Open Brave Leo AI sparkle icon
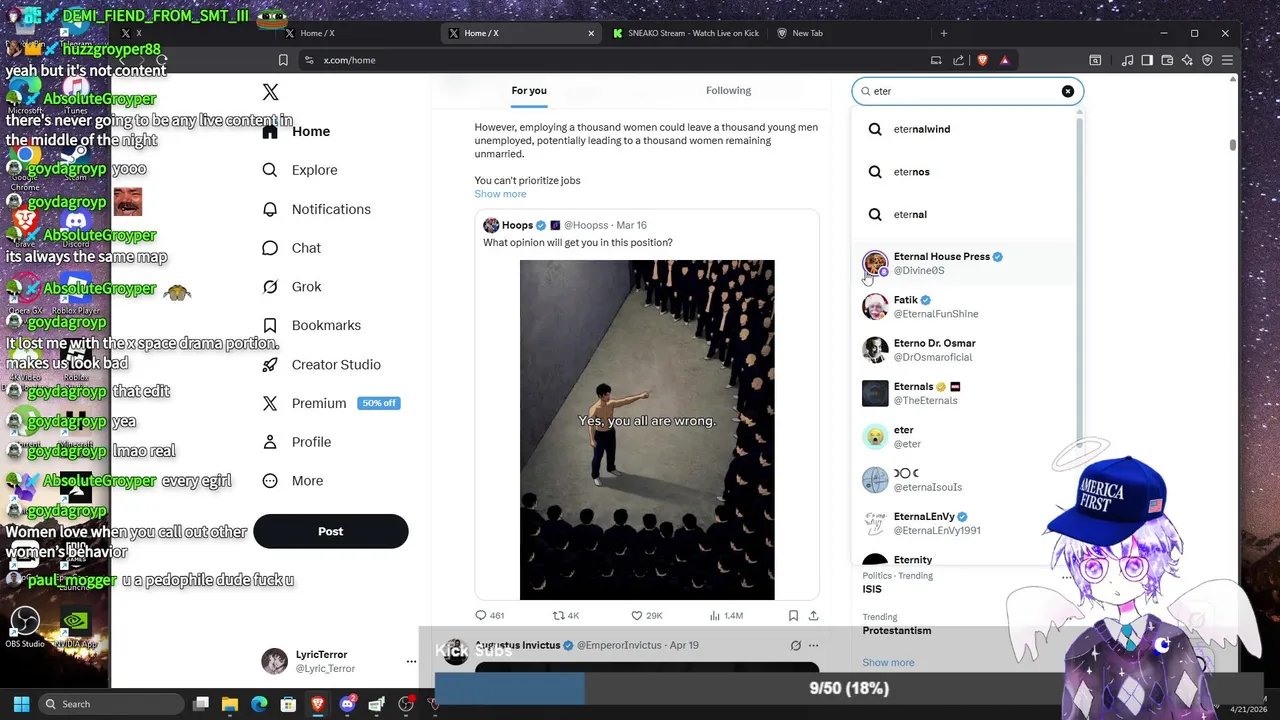This screenshot has width=1280, height=720. (x=1187, y=60)
